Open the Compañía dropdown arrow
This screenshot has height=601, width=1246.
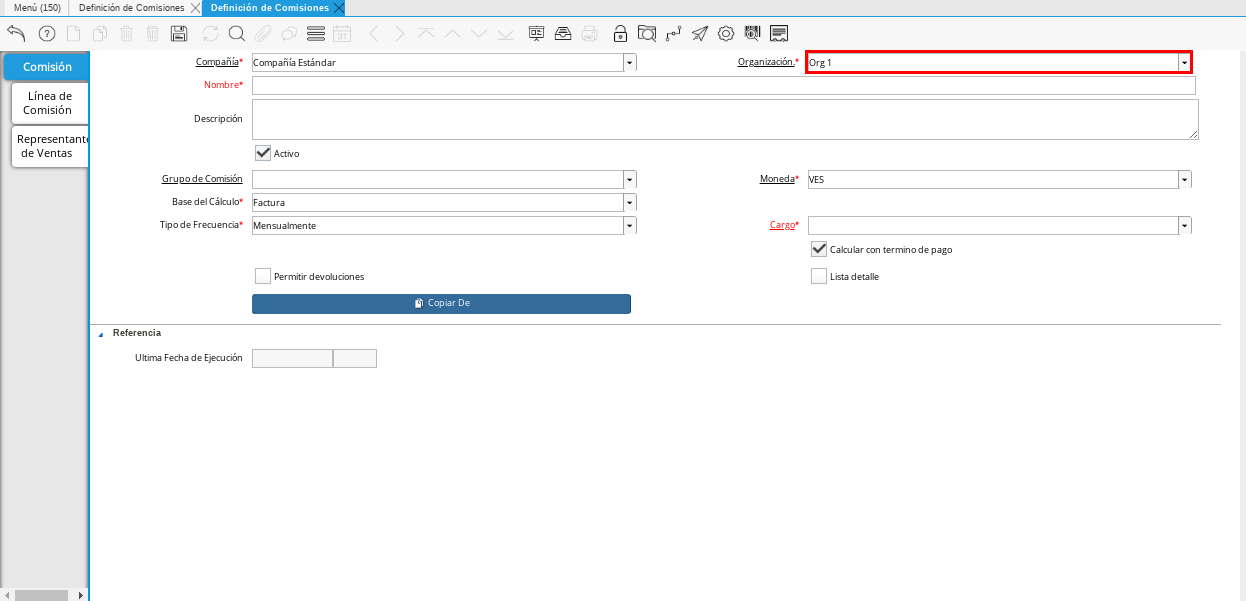(x=630, y=62)
